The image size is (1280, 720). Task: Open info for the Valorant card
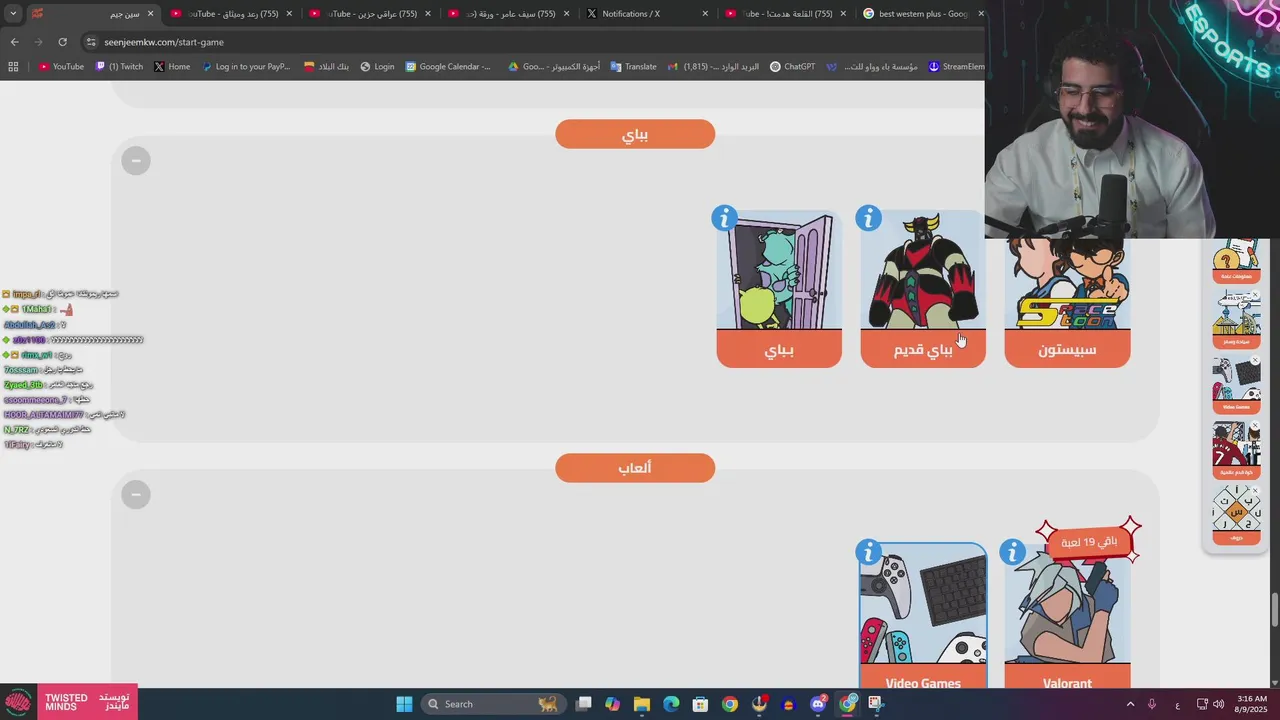tap(1012, 552)
